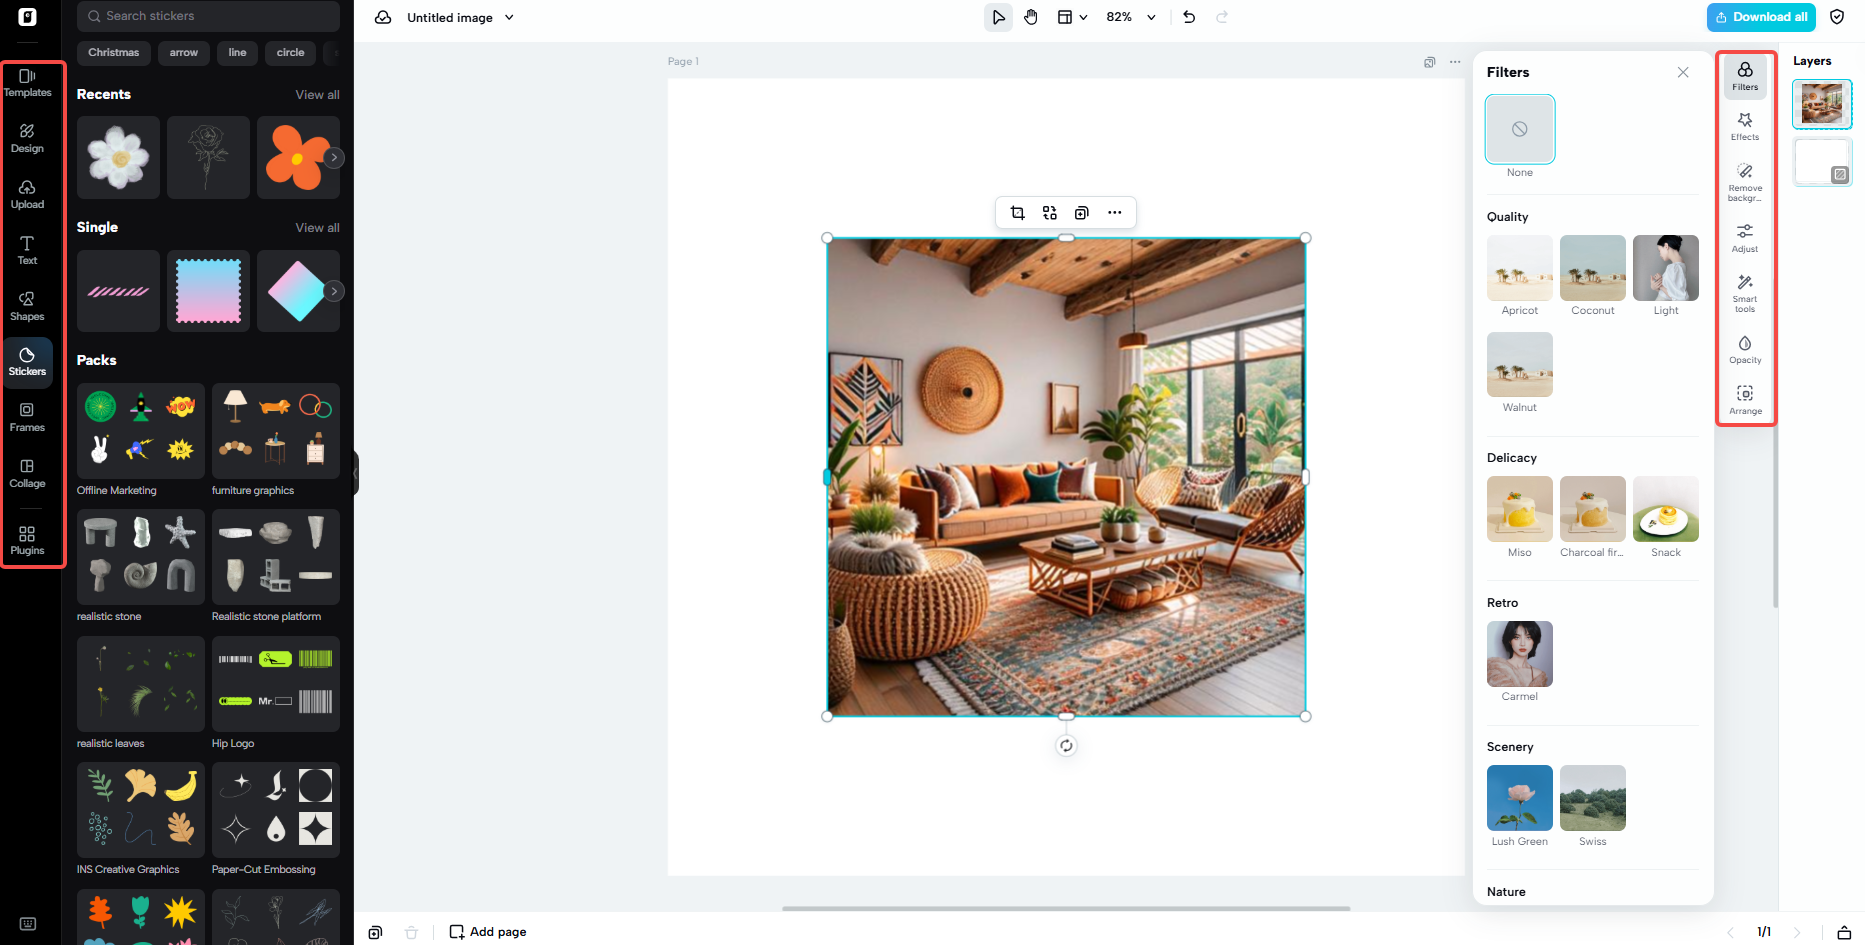Click the Add page button

pos(488,931)
